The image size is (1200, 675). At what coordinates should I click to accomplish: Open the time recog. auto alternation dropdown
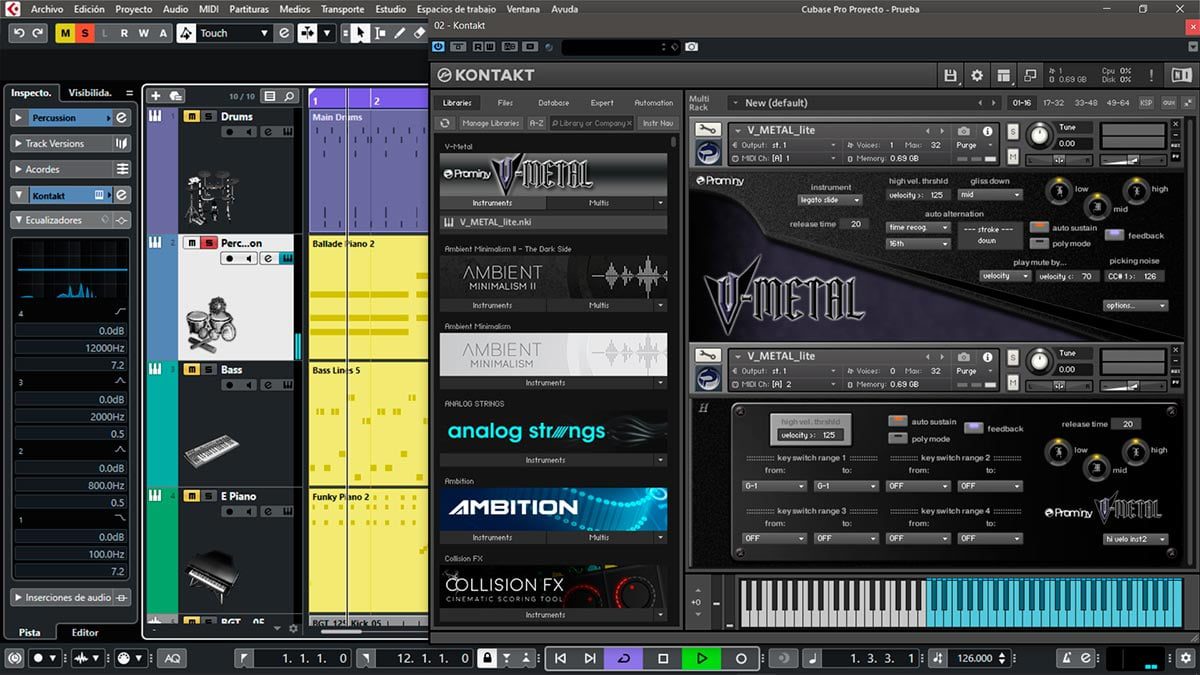(x=918, y=227)
